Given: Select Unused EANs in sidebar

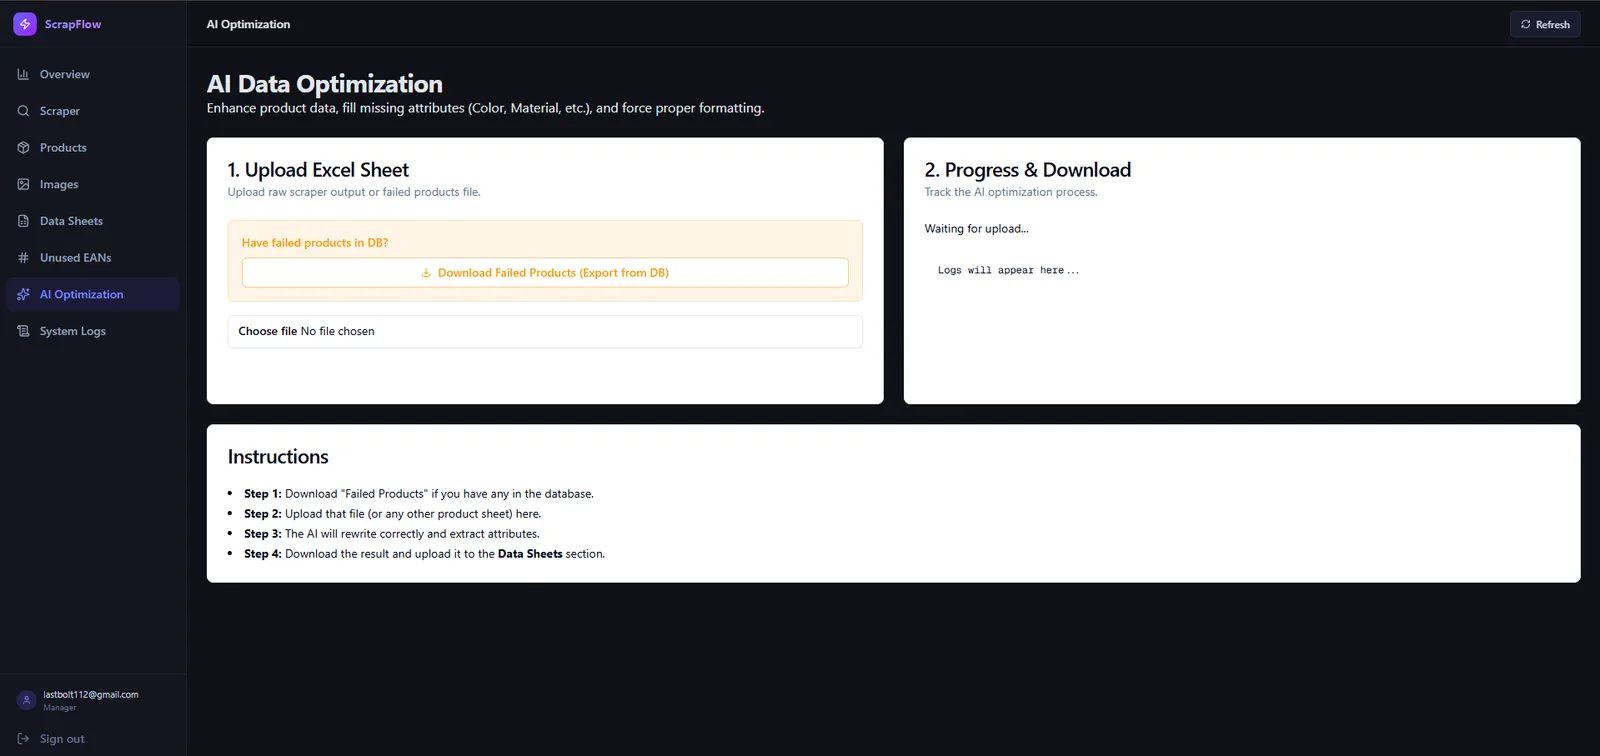Looking at the screenshot, I should pyautogui.click(x=93, y=258).
